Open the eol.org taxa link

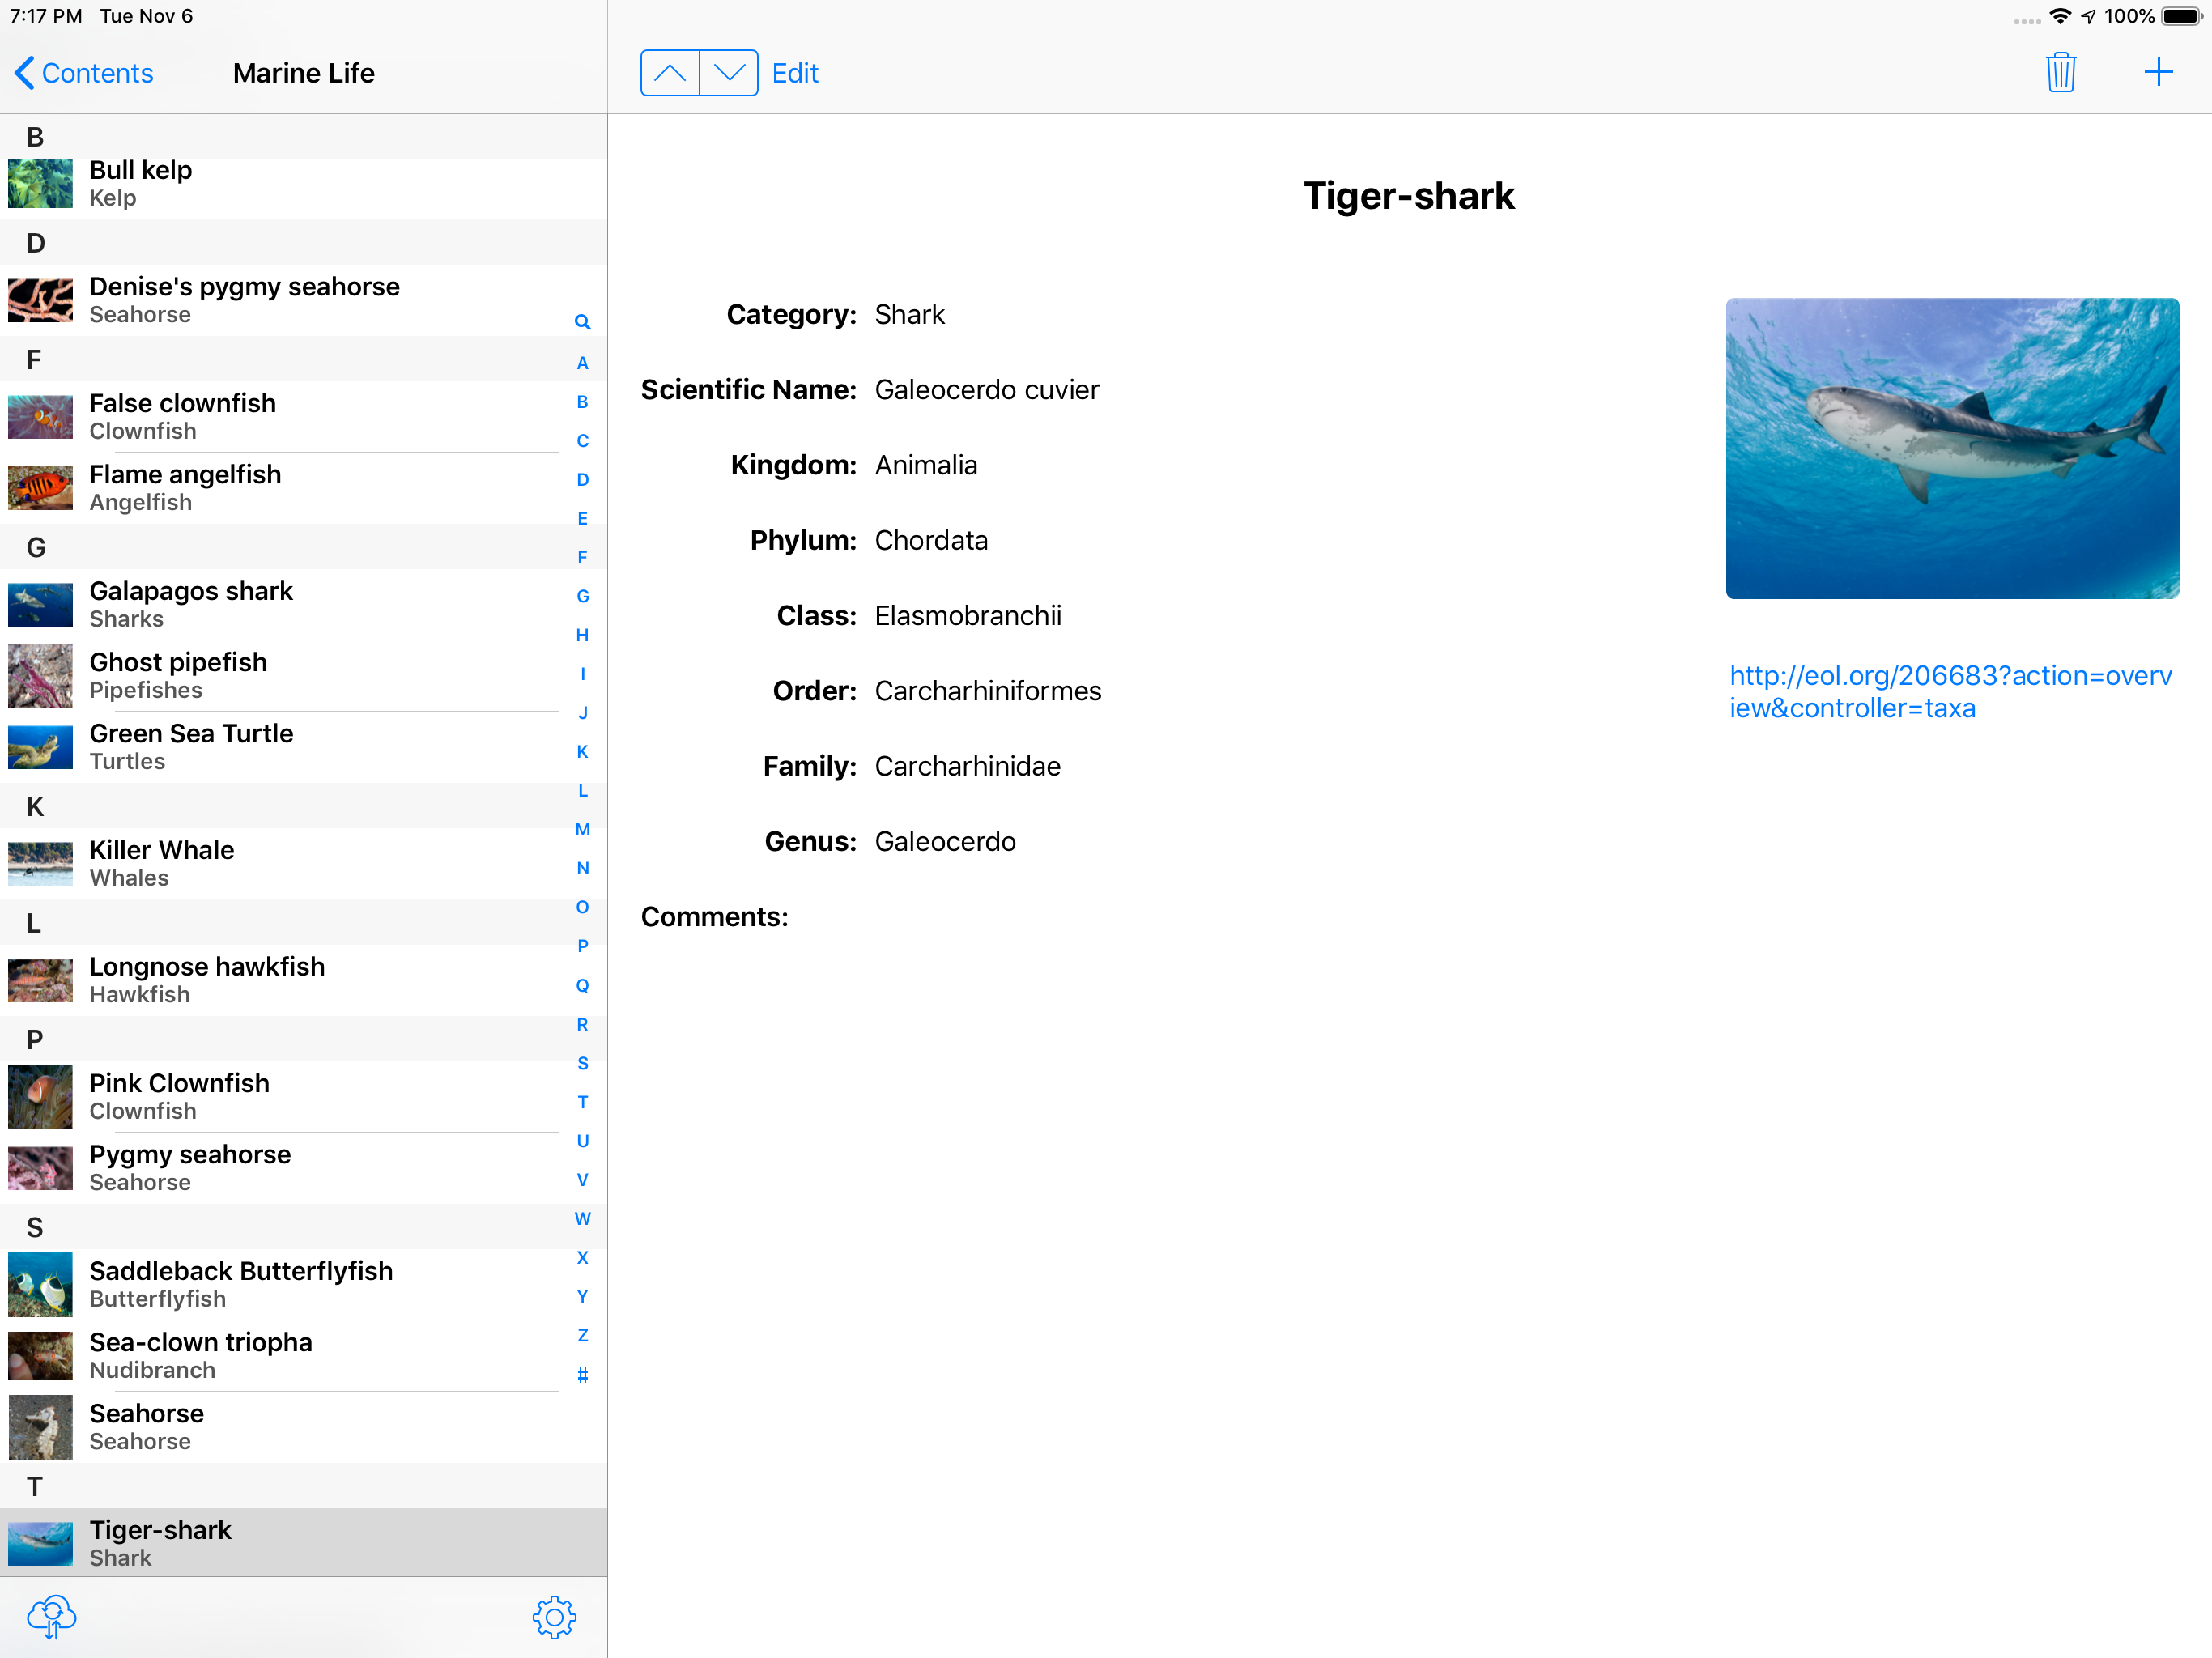(1950, 691)
